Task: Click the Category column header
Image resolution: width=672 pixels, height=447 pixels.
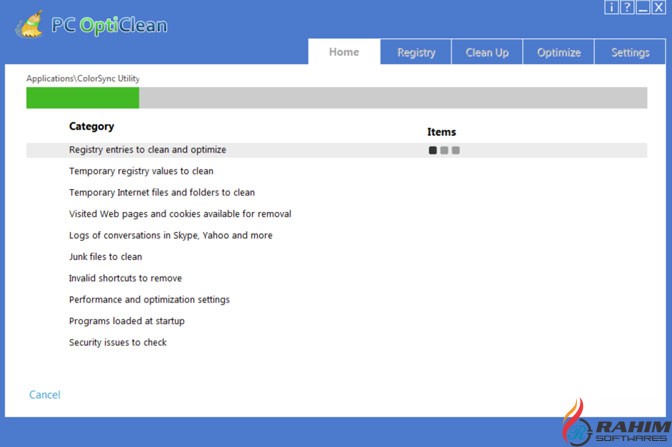Action: coord(91,126)
